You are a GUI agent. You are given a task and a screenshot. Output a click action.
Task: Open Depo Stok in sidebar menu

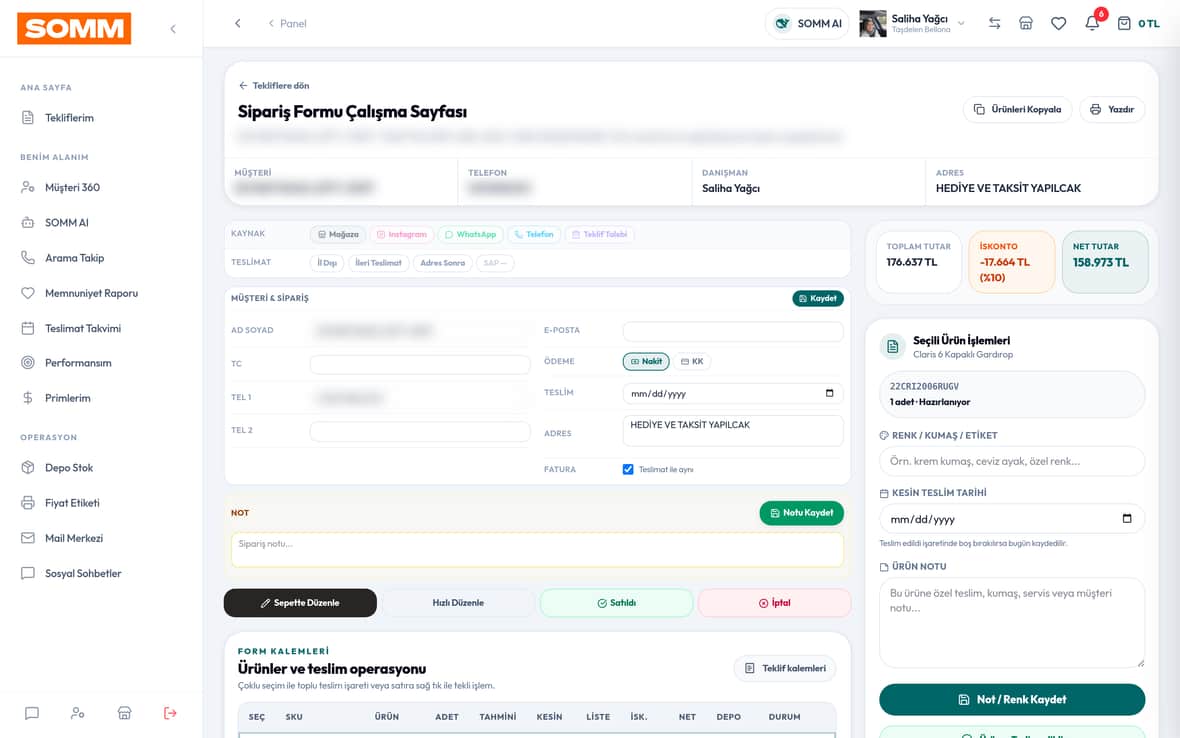[68, 467]
